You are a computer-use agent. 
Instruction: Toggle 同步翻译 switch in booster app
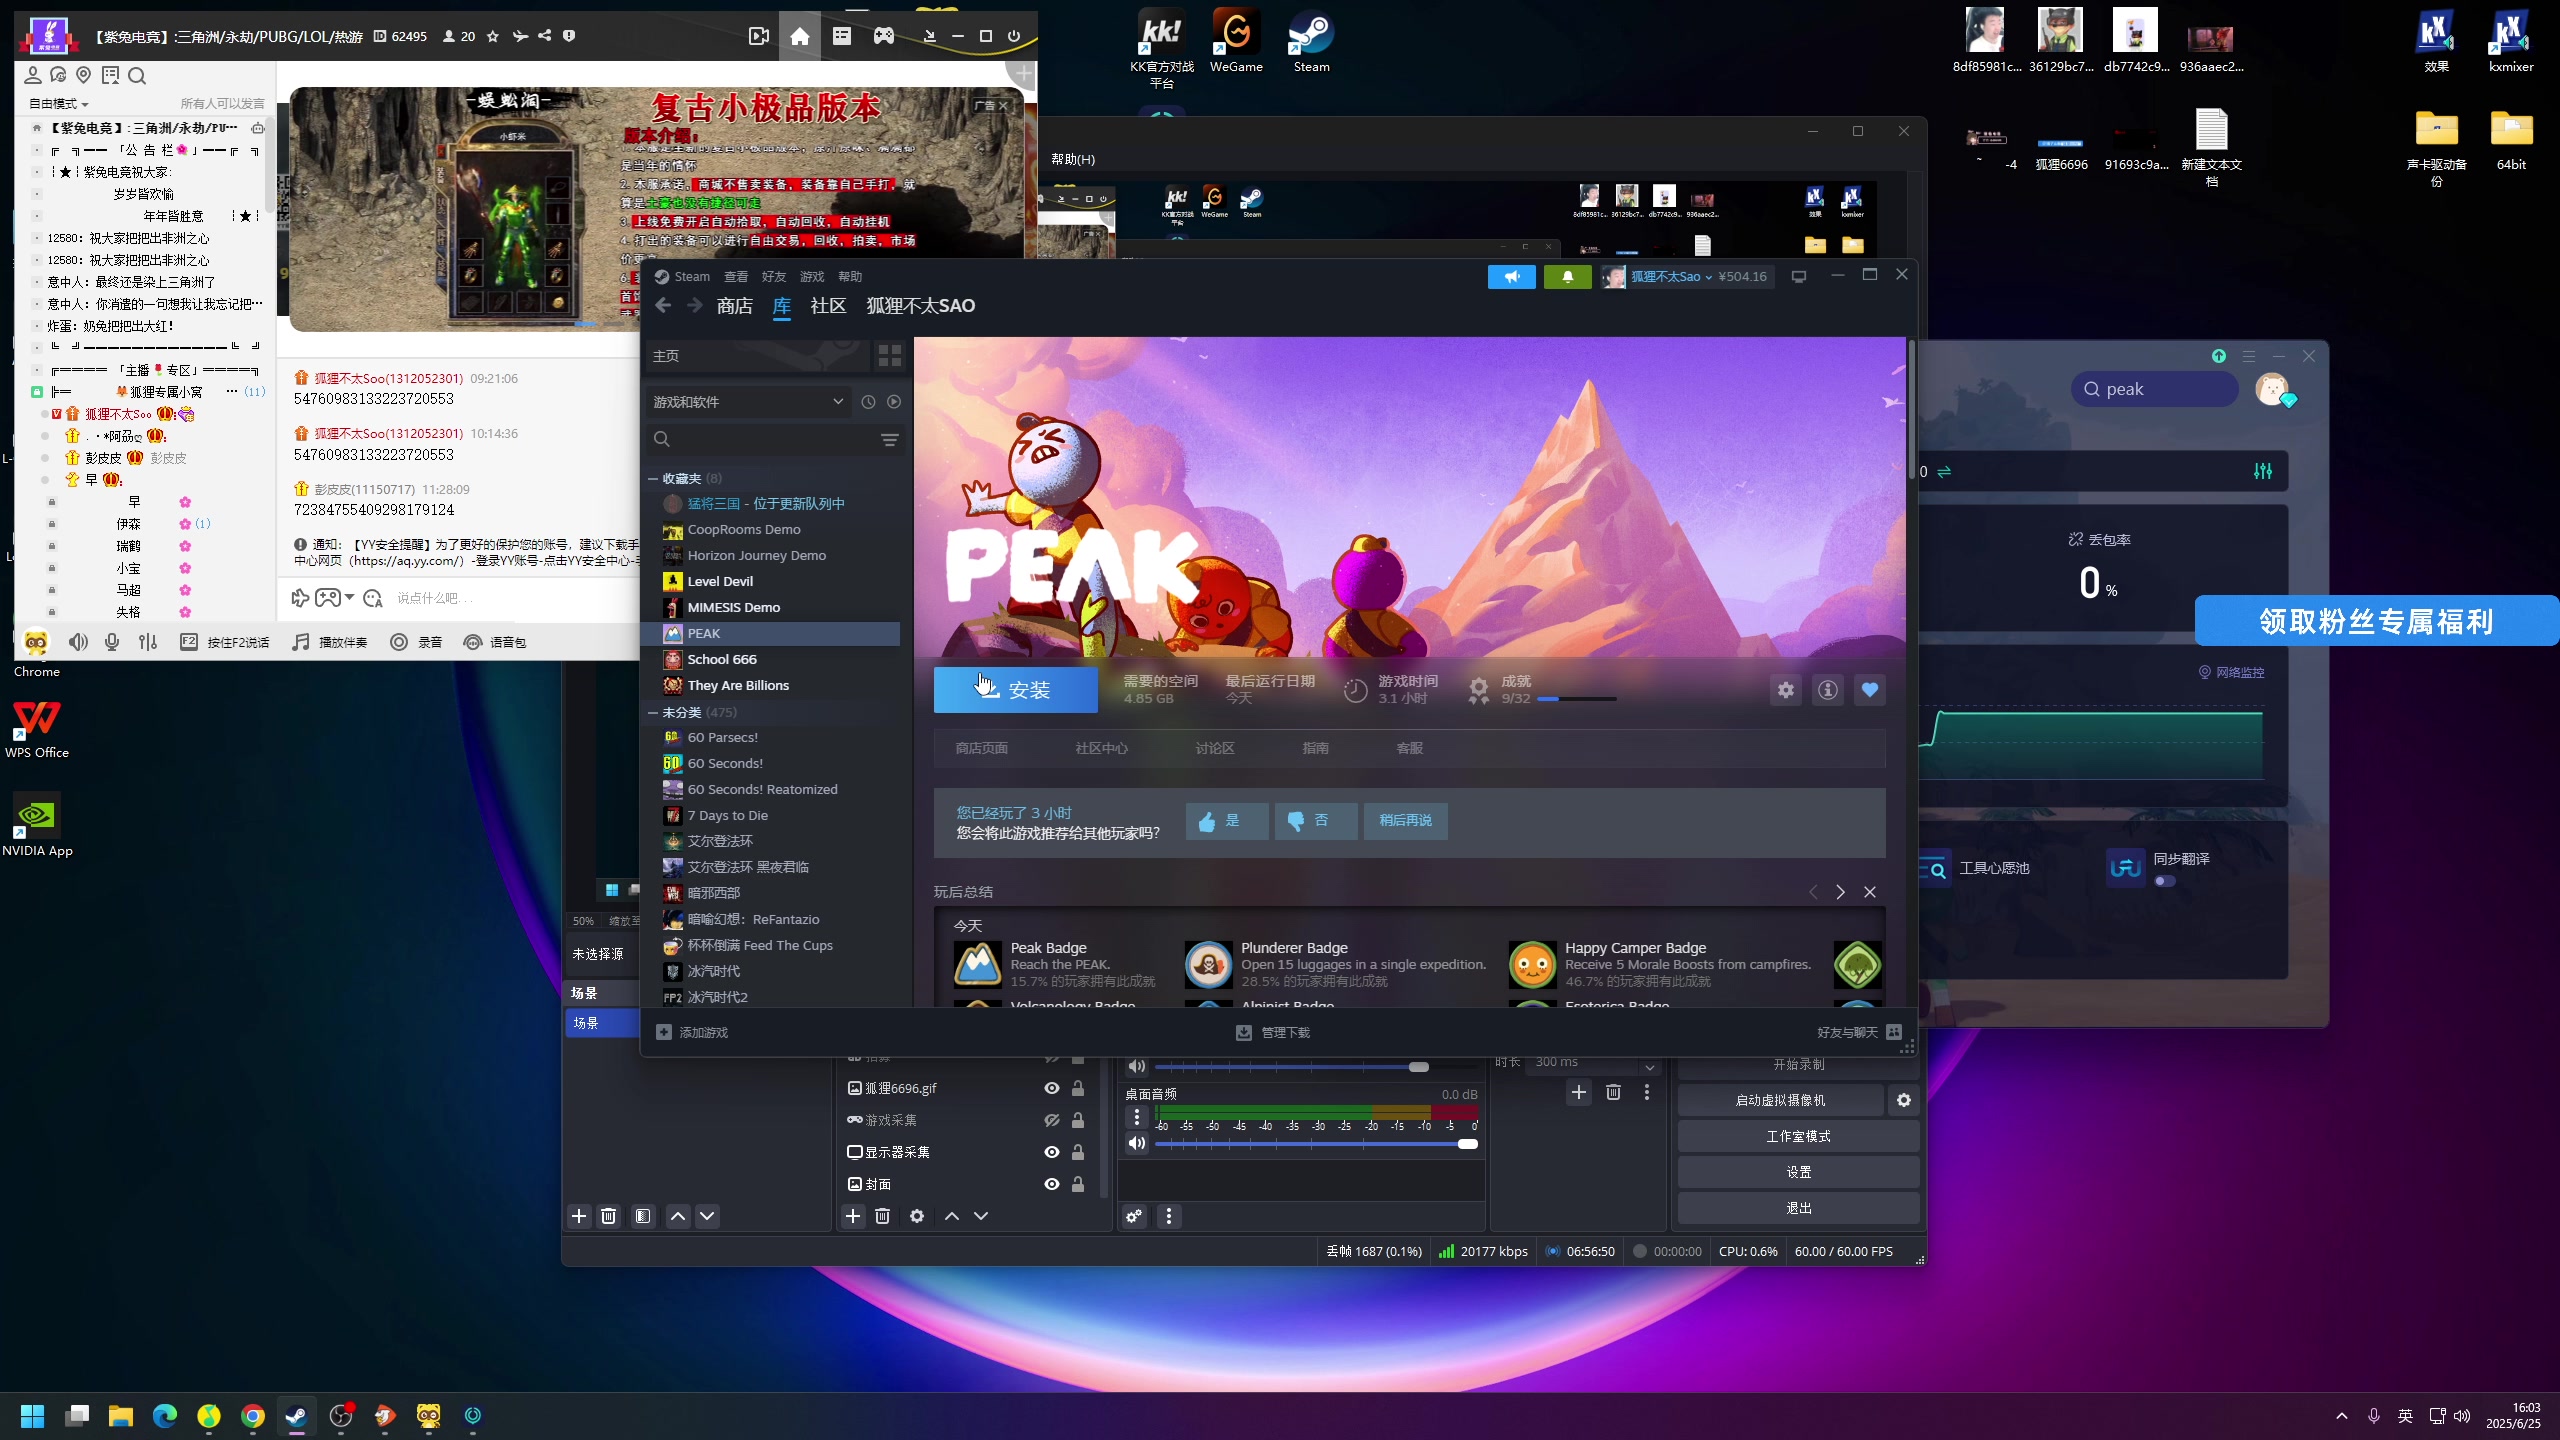point(2165,881)
